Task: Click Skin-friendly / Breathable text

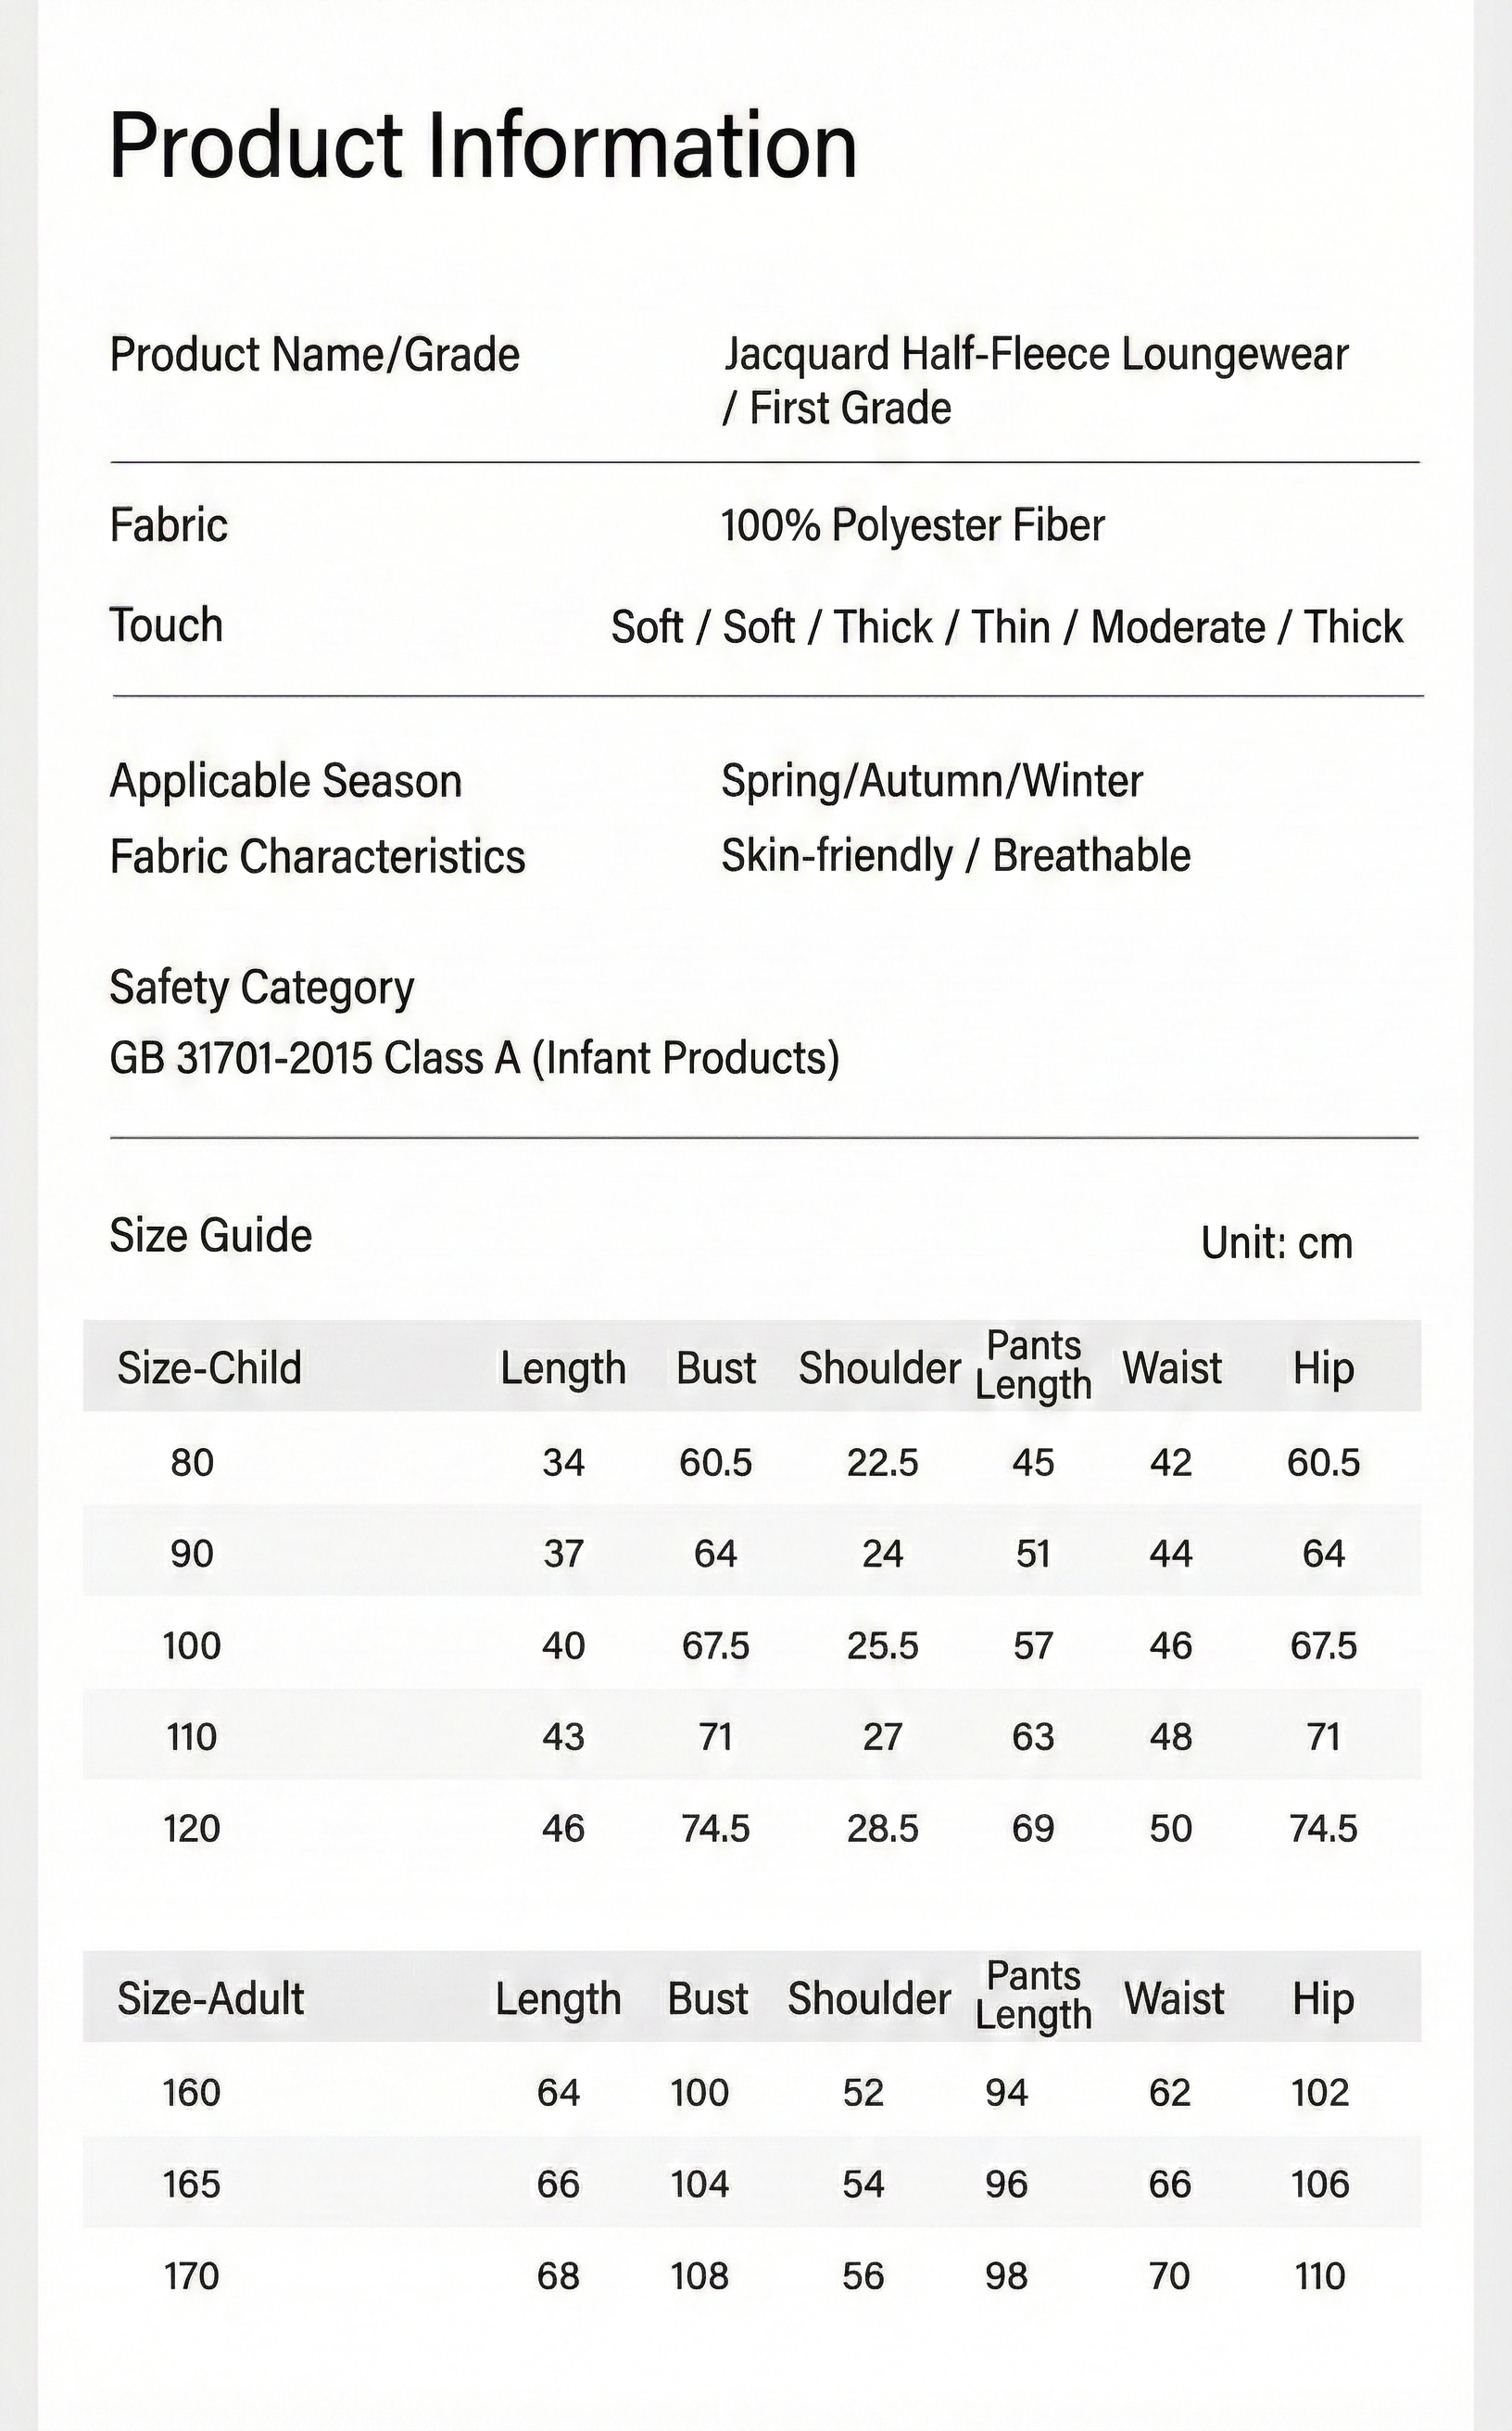Action: 956,856
